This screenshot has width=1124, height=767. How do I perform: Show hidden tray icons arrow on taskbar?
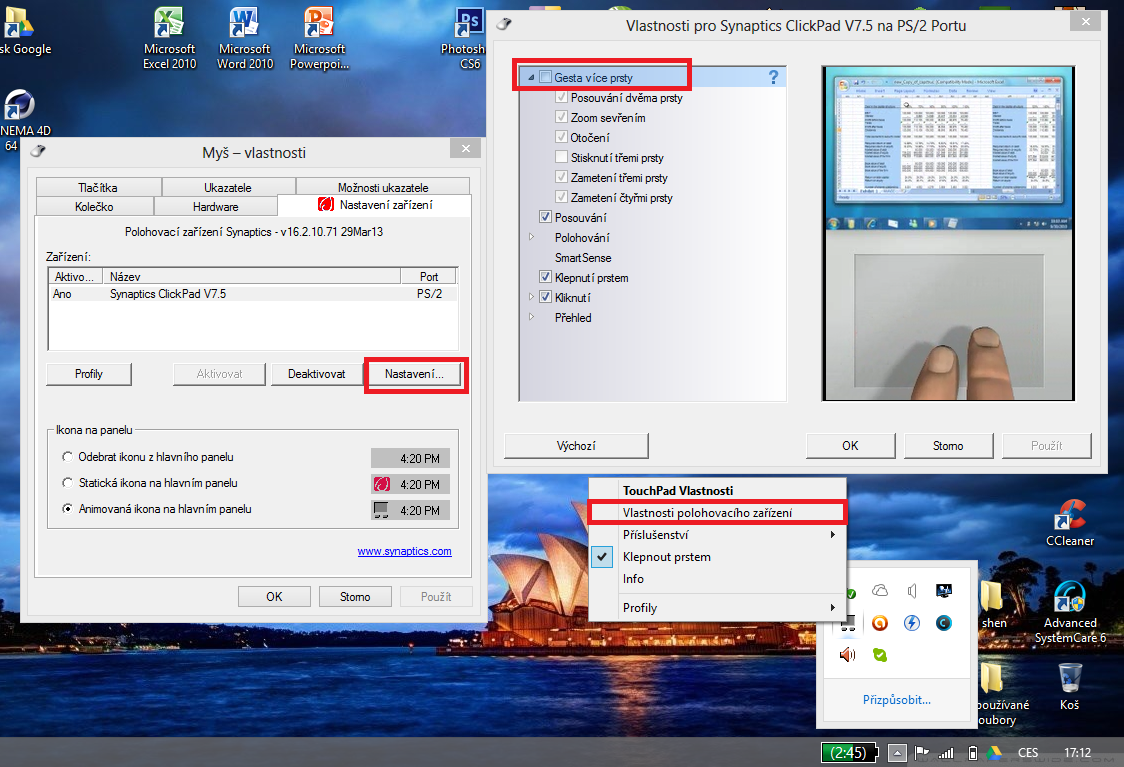pyautogui.click(x=897, y=753)
